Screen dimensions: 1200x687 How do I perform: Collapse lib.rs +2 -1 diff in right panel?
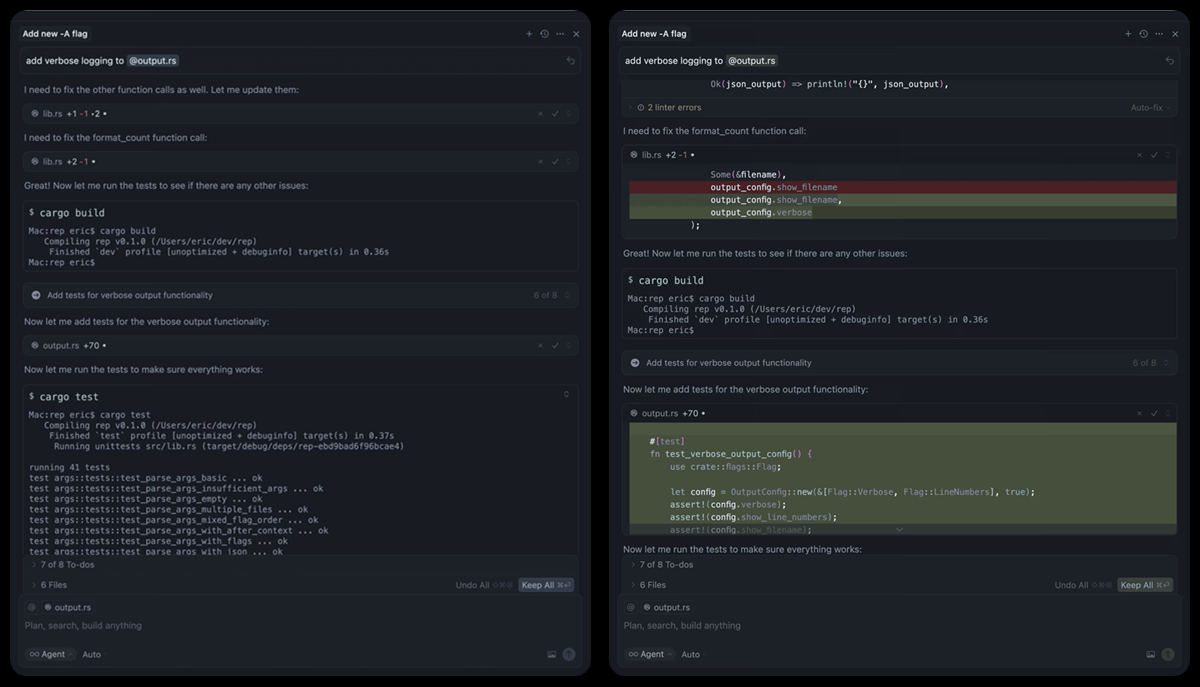click(1168, 155)
